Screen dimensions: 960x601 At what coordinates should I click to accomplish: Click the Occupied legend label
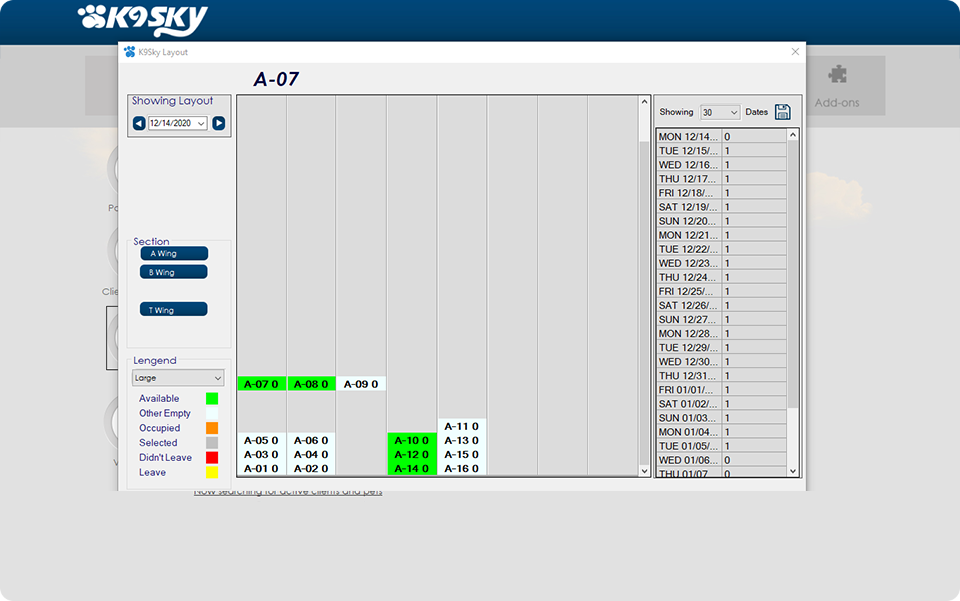coord(159,428)
